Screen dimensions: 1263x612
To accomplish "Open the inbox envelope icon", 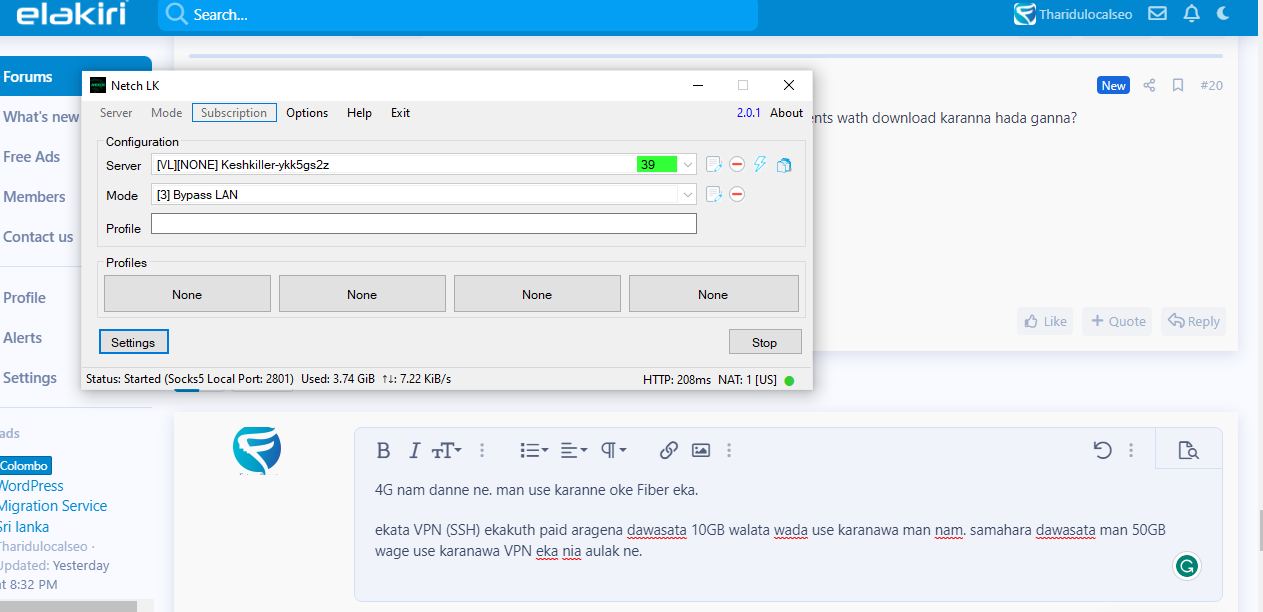I will pyautogui.click(x=1157, y=14).
